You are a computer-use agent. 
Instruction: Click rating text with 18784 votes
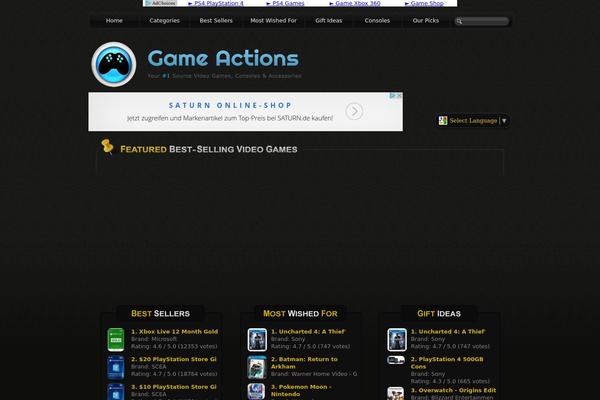coord(174,374)
